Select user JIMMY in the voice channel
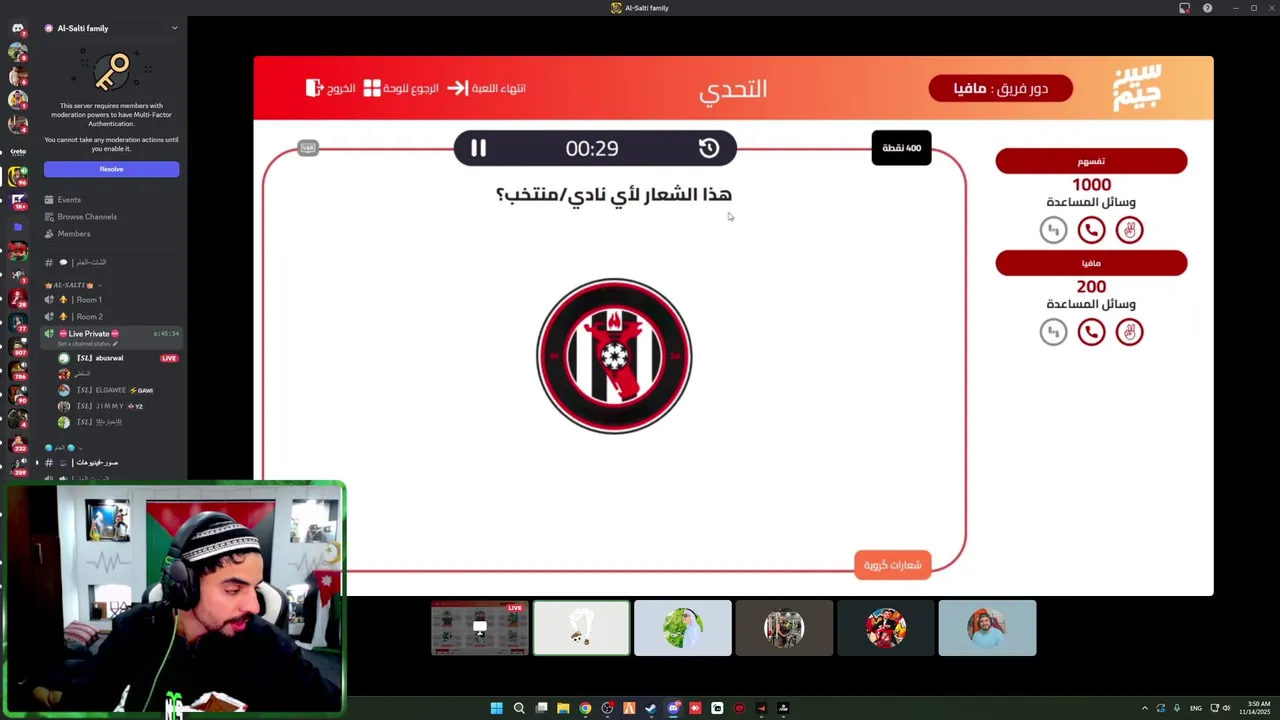1280x720 pixels. 111,406
